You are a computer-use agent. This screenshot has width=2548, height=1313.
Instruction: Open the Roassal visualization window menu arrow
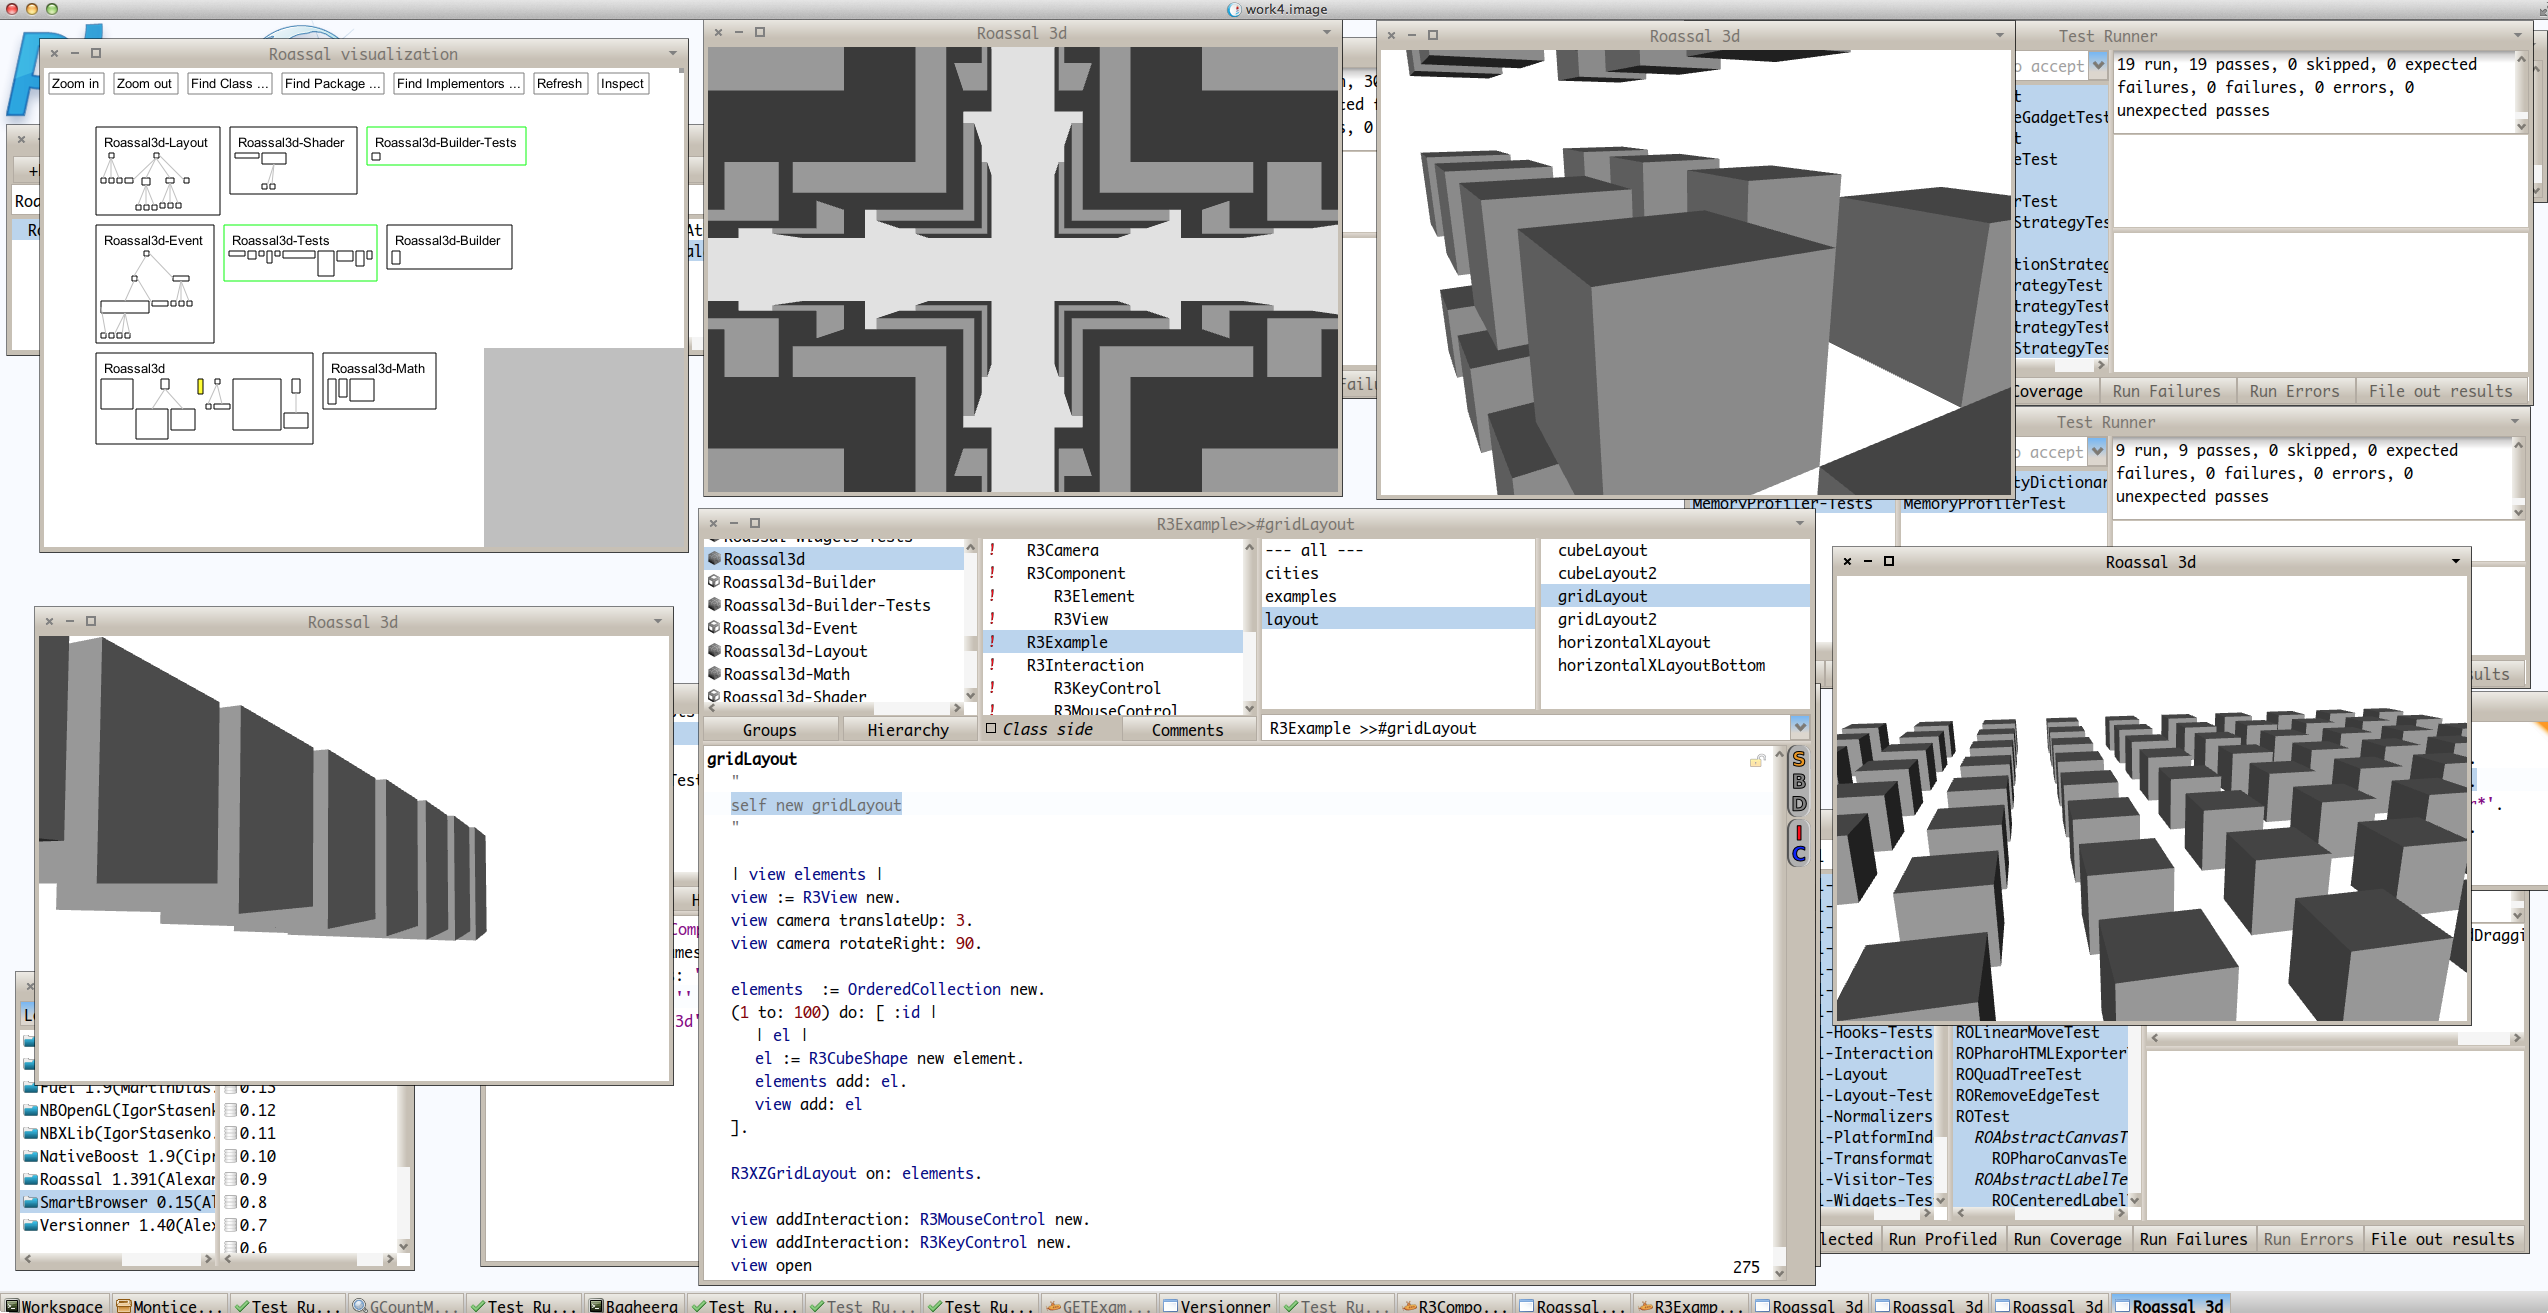click(x=673, y=53)
